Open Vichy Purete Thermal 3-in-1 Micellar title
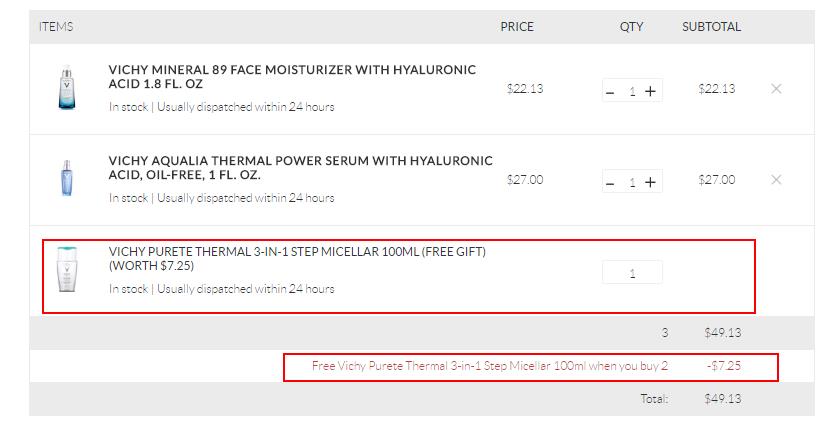 tap(297, 258)
